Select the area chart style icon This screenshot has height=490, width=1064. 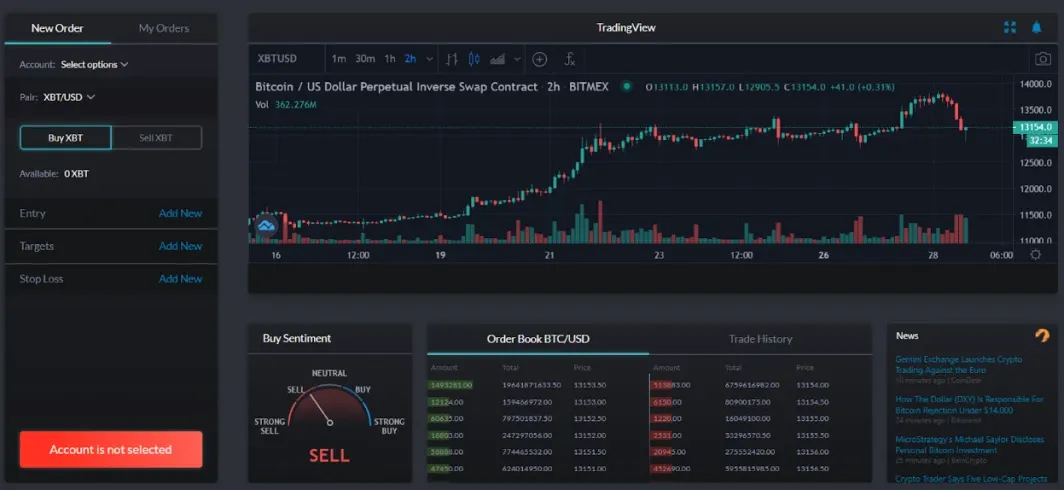497,59
